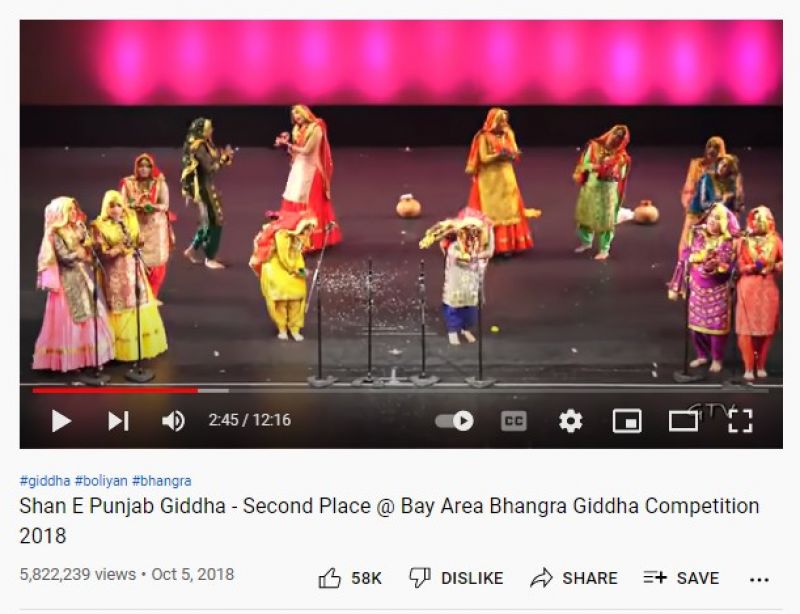Dislike the video
800x614 pixels.
click(x=456, y=578)
